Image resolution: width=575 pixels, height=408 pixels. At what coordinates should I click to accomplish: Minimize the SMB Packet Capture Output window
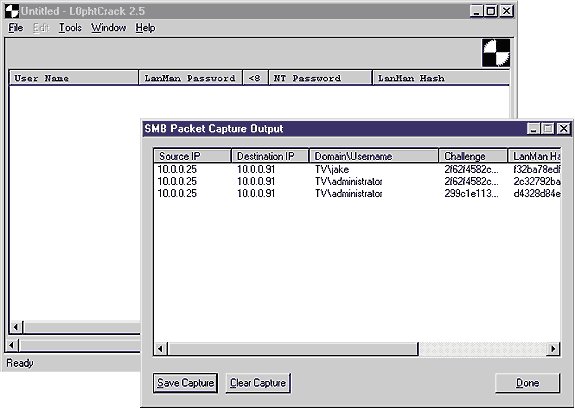(534, 129)
